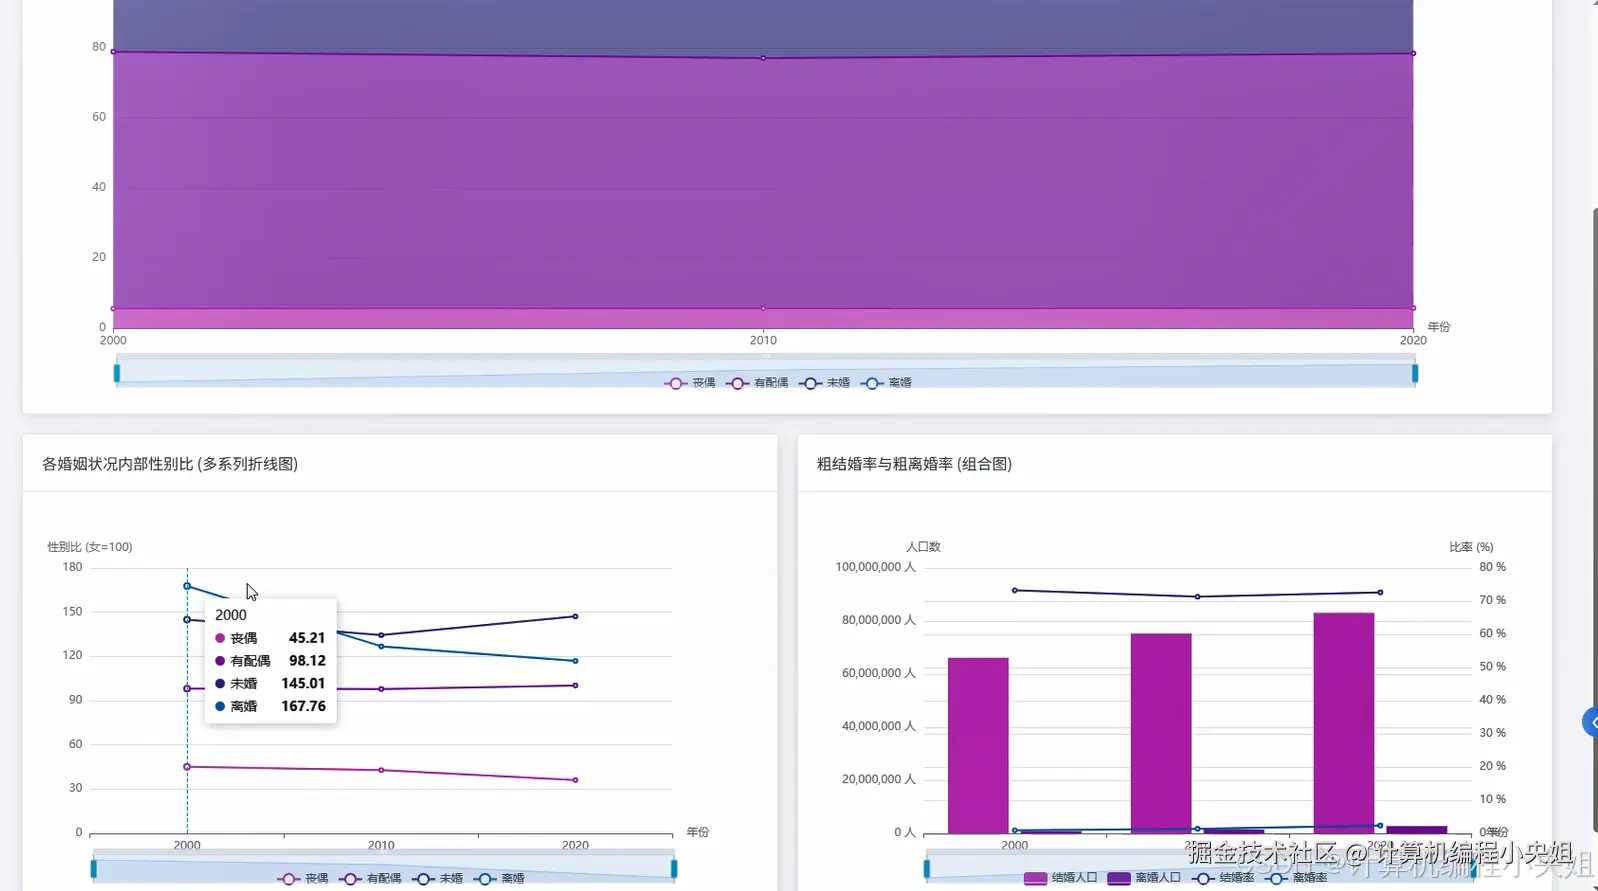Open the blue side panel arrow tab

click(1590, 722)
